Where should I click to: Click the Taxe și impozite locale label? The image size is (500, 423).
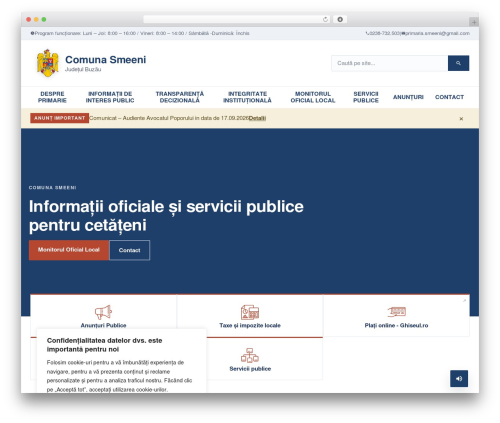250,325
